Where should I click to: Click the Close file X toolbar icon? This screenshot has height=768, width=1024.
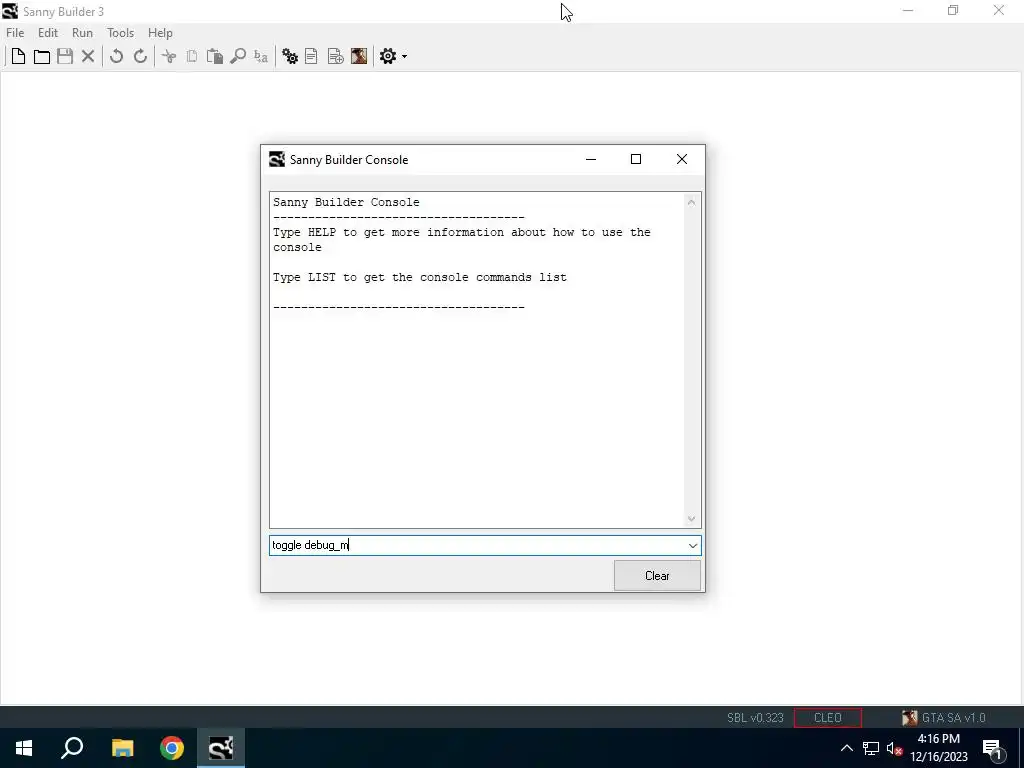point(88,56)
